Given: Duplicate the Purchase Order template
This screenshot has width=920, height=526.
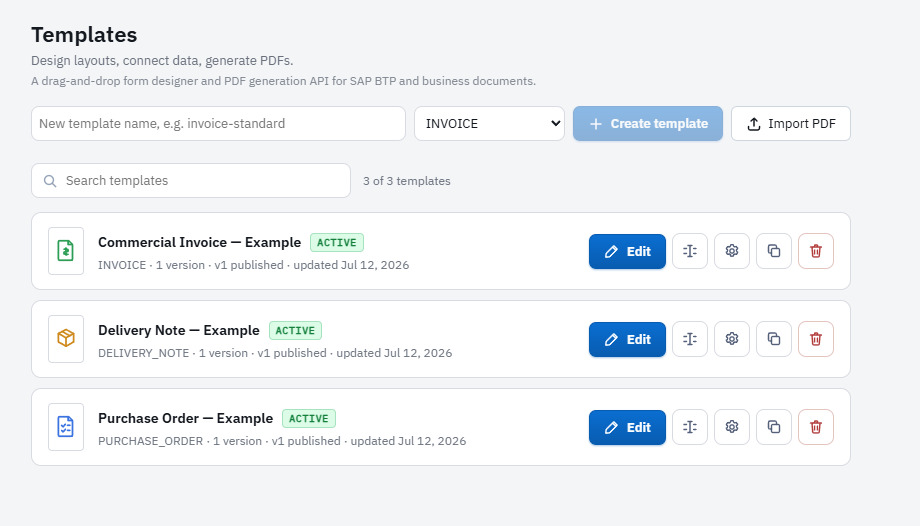Looking at the screenshot, I should 773,427.
